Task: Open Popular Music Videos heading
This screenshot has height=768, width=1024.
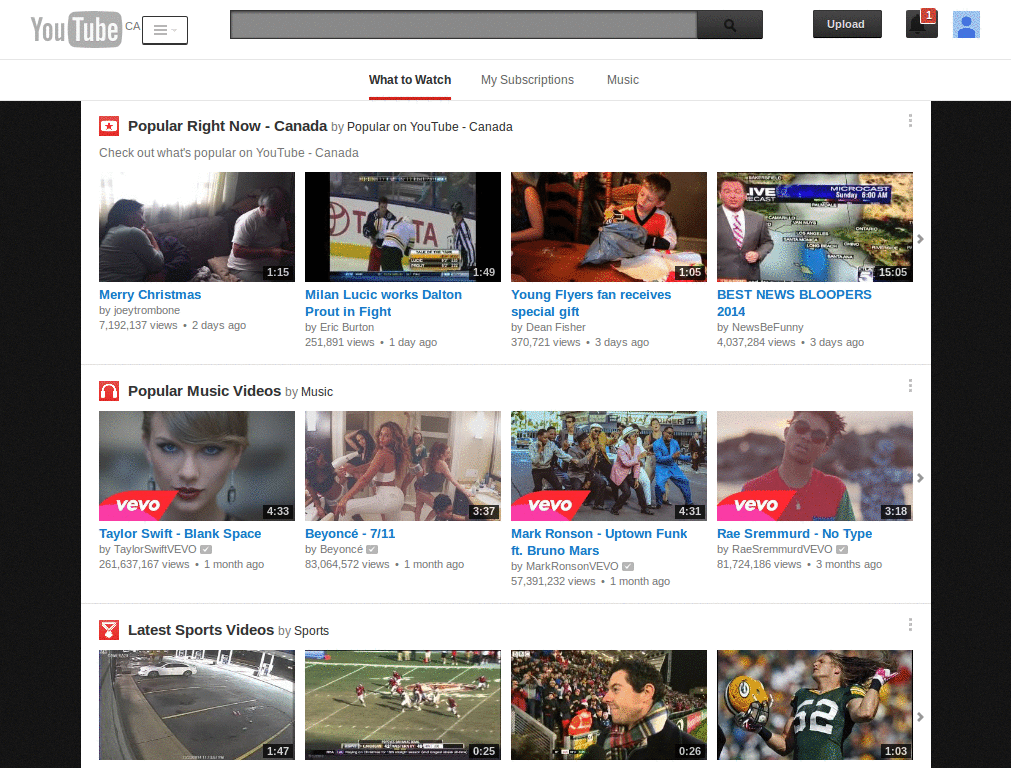Action: [204, 391]
